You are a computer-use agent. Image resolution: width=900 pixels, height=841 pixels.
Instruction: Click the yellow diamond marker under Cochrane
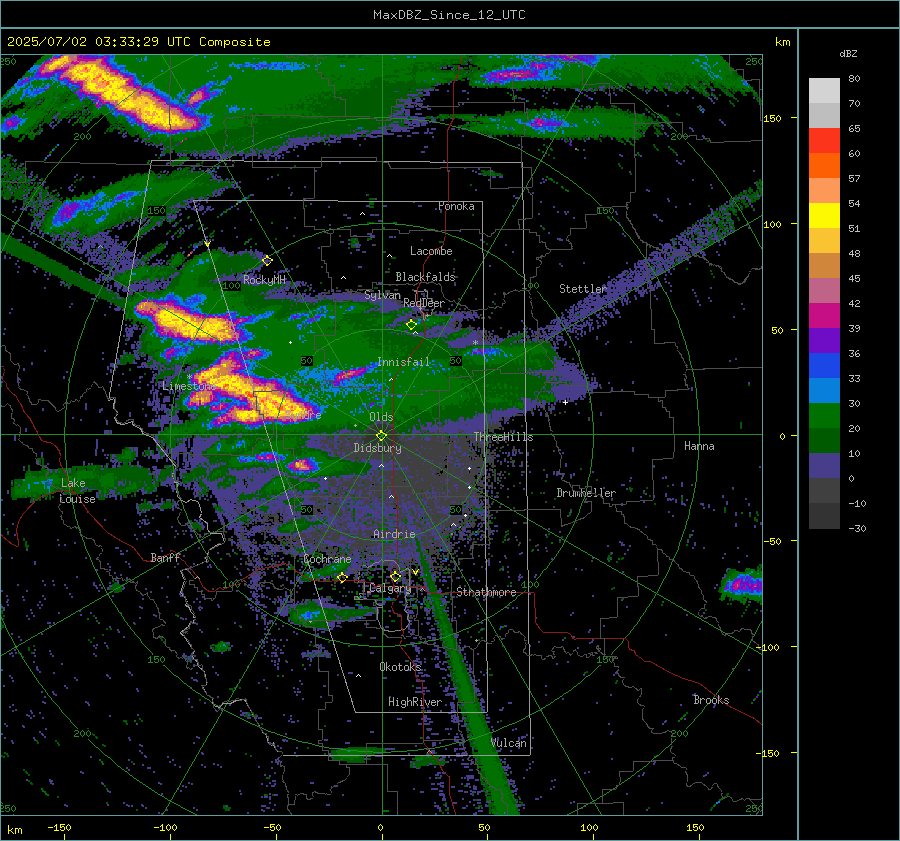coord(342,577)
